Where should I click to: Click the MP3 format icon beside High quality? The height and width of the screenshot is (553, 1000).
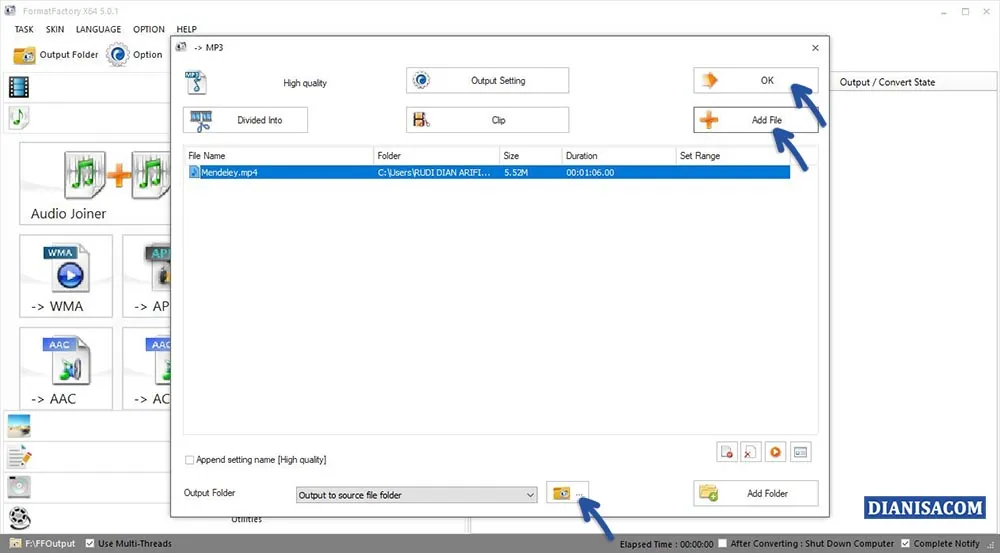pos(196,82)
